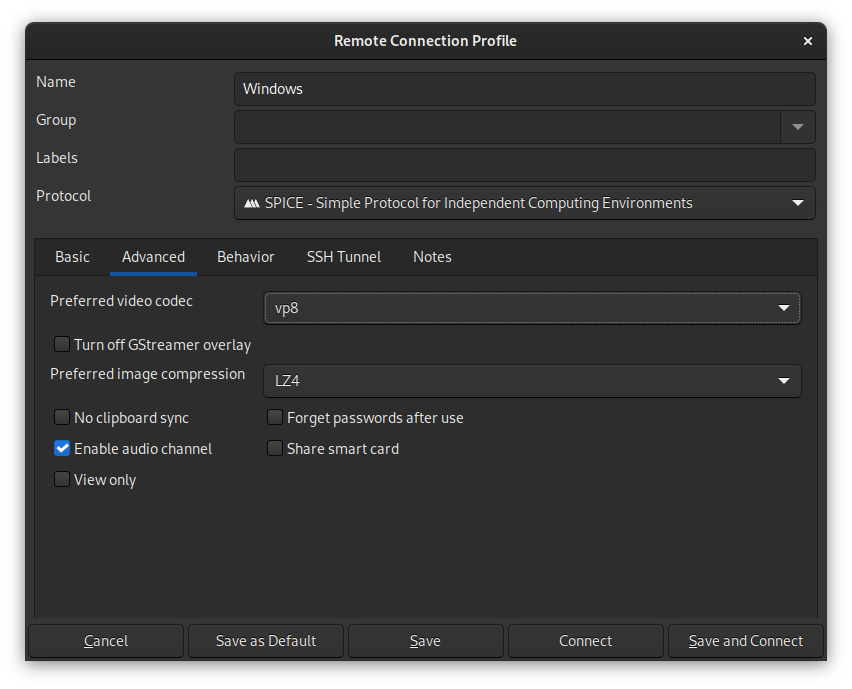Click the Connect button
The image size is (852, 689).
pyautogui.click(x=586, y=641)
